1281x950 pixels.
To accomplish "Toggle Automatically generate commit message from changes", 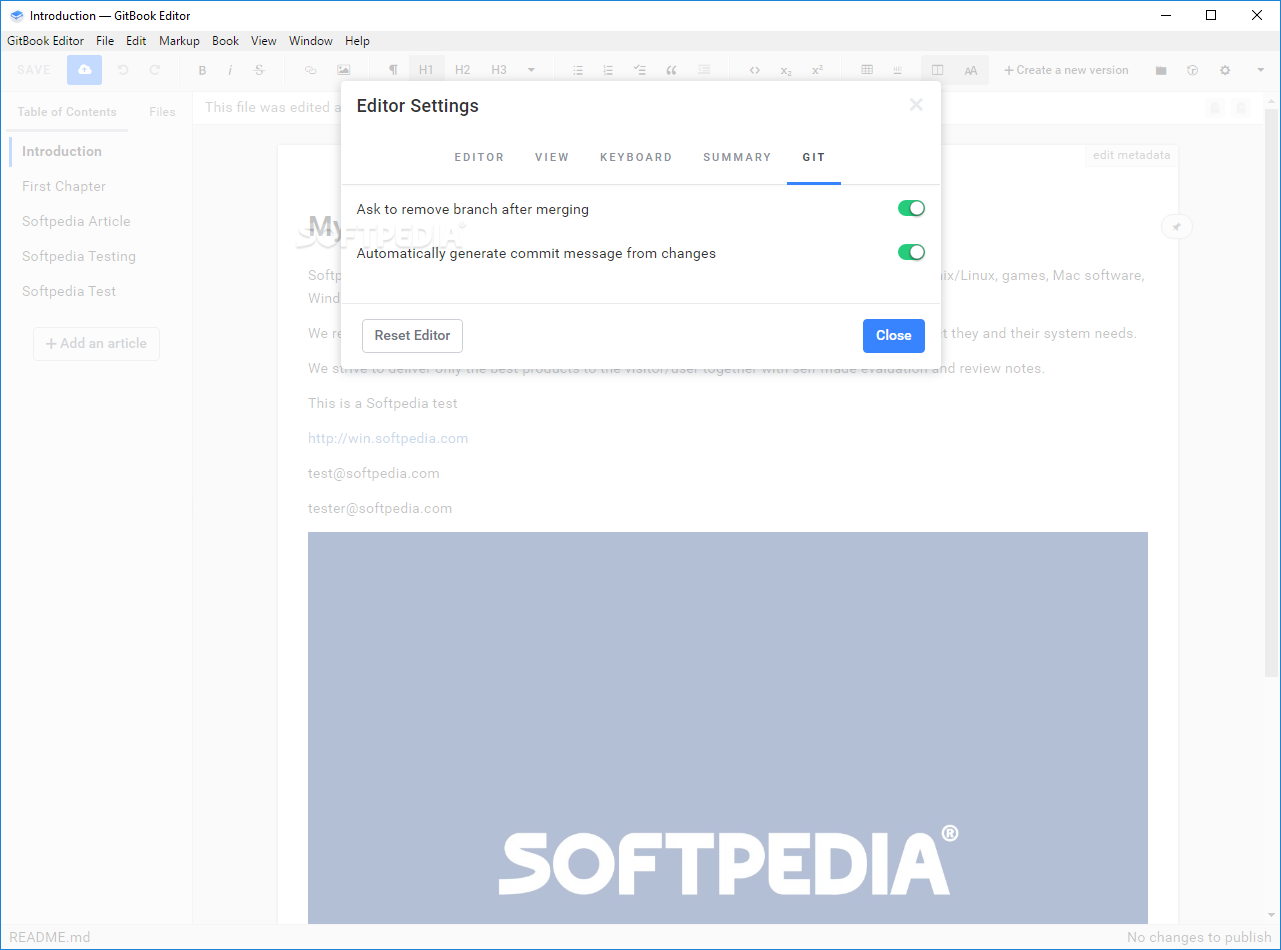I will coord(911,252).
